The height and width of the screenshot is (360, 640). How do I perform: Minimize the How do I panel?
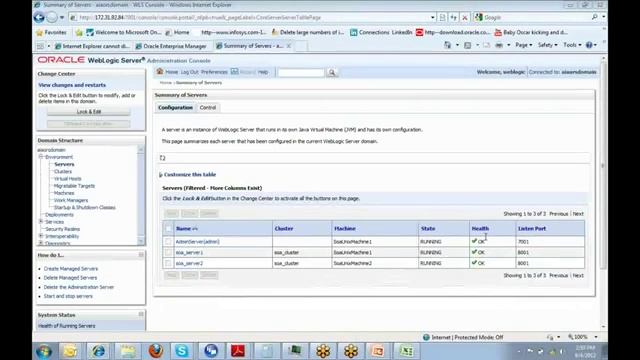click(141, 255)
